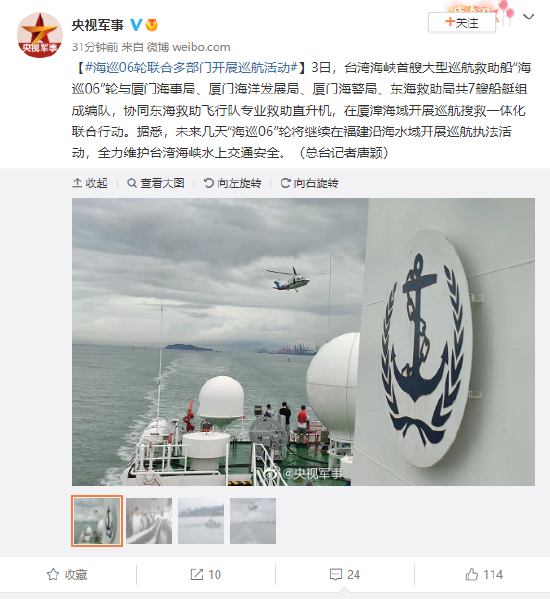Repost using the share icon with 10
The width and height of the screenshot is (550, 599).
206,575
